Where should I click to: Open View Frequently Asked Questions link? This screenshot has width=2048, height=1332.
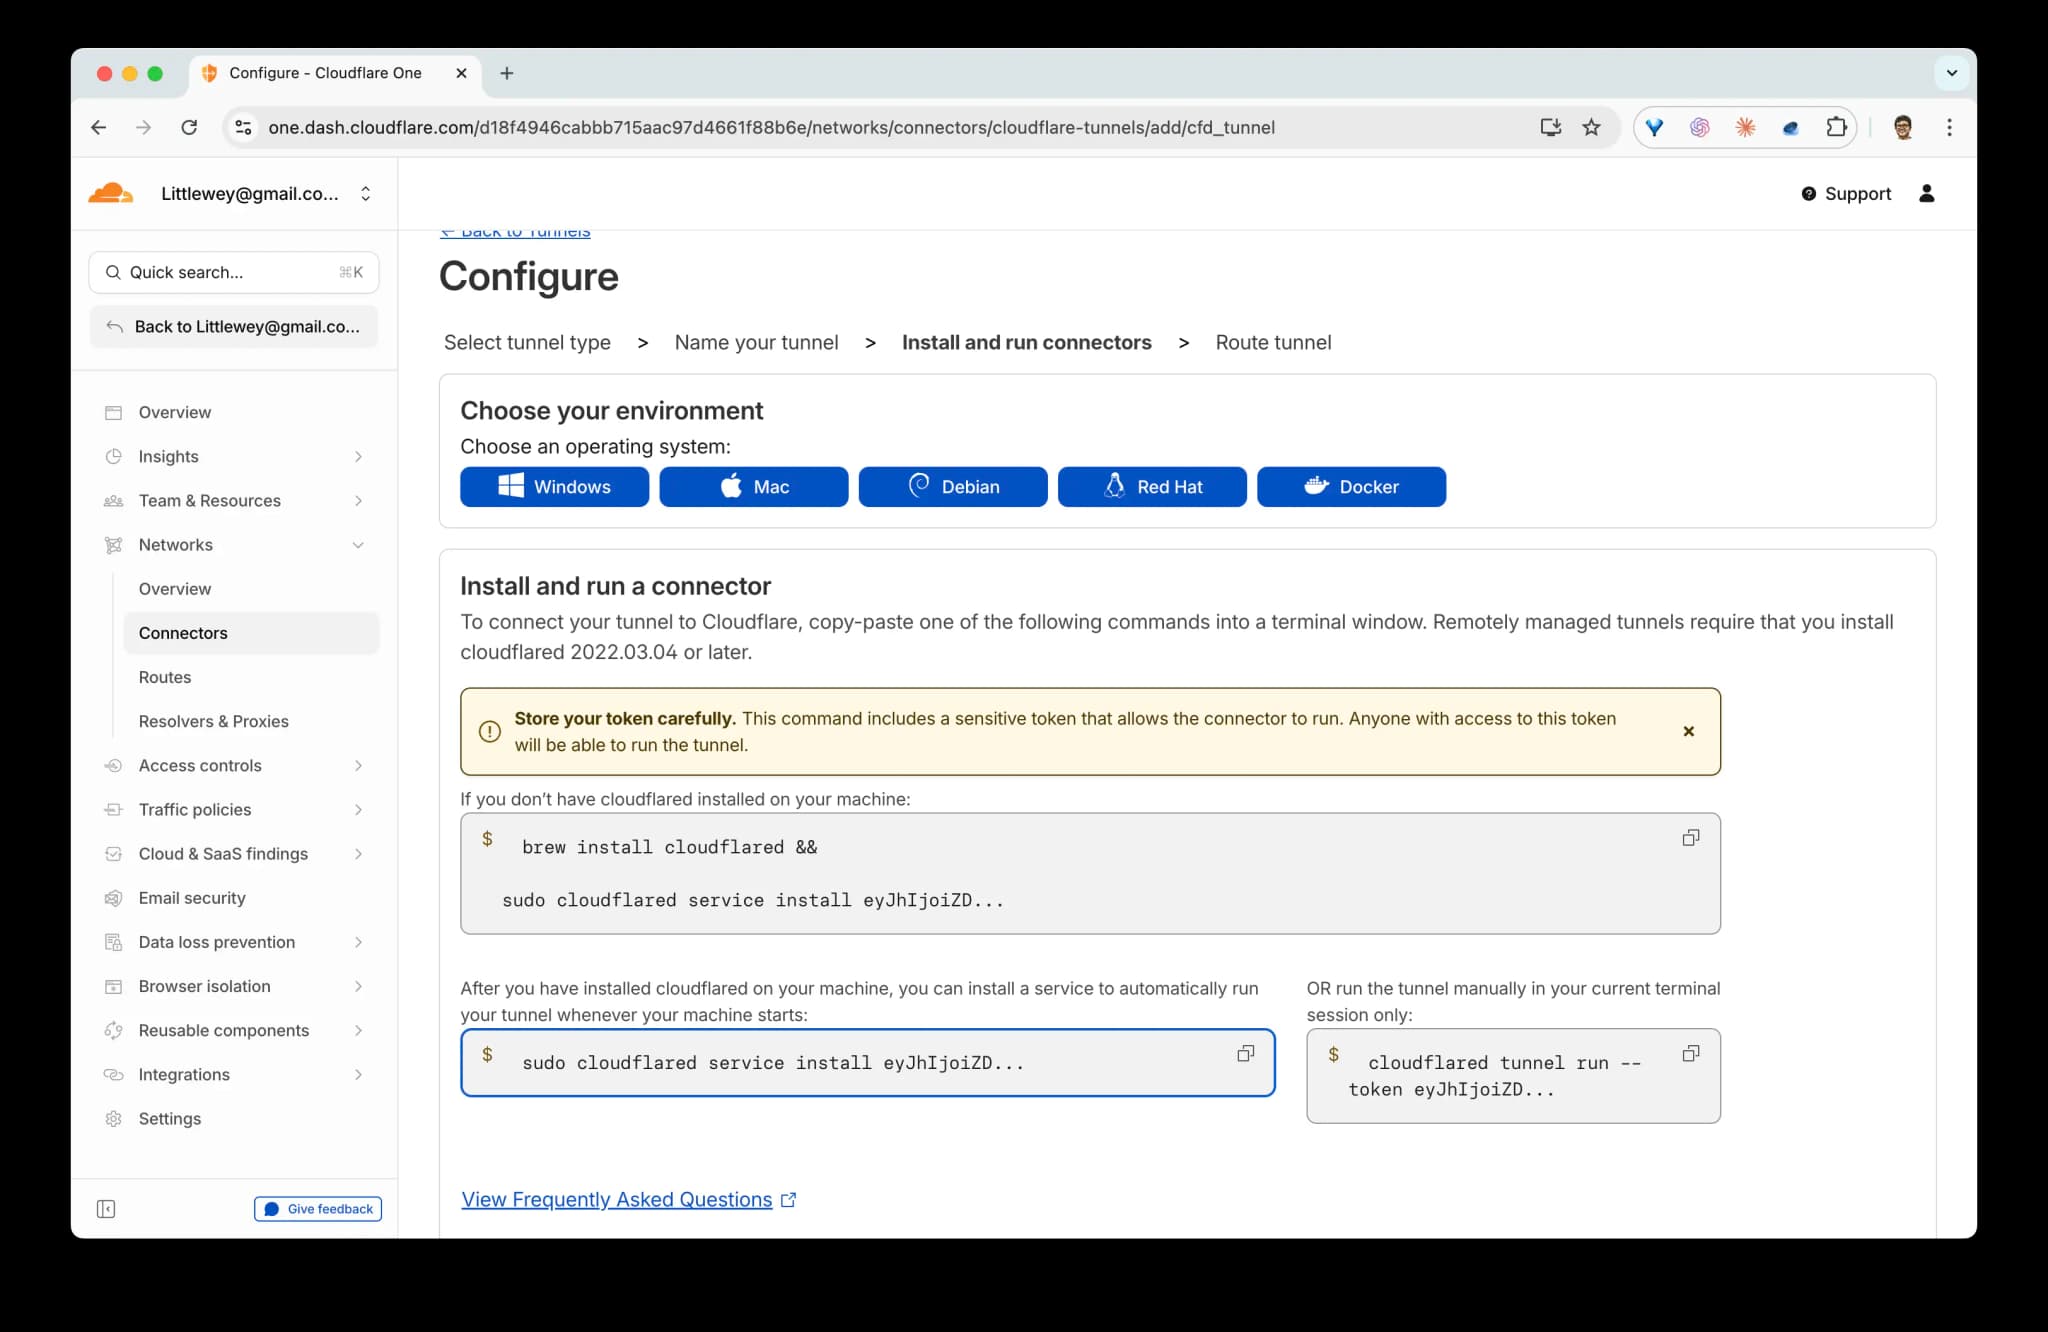point(617,1200)
